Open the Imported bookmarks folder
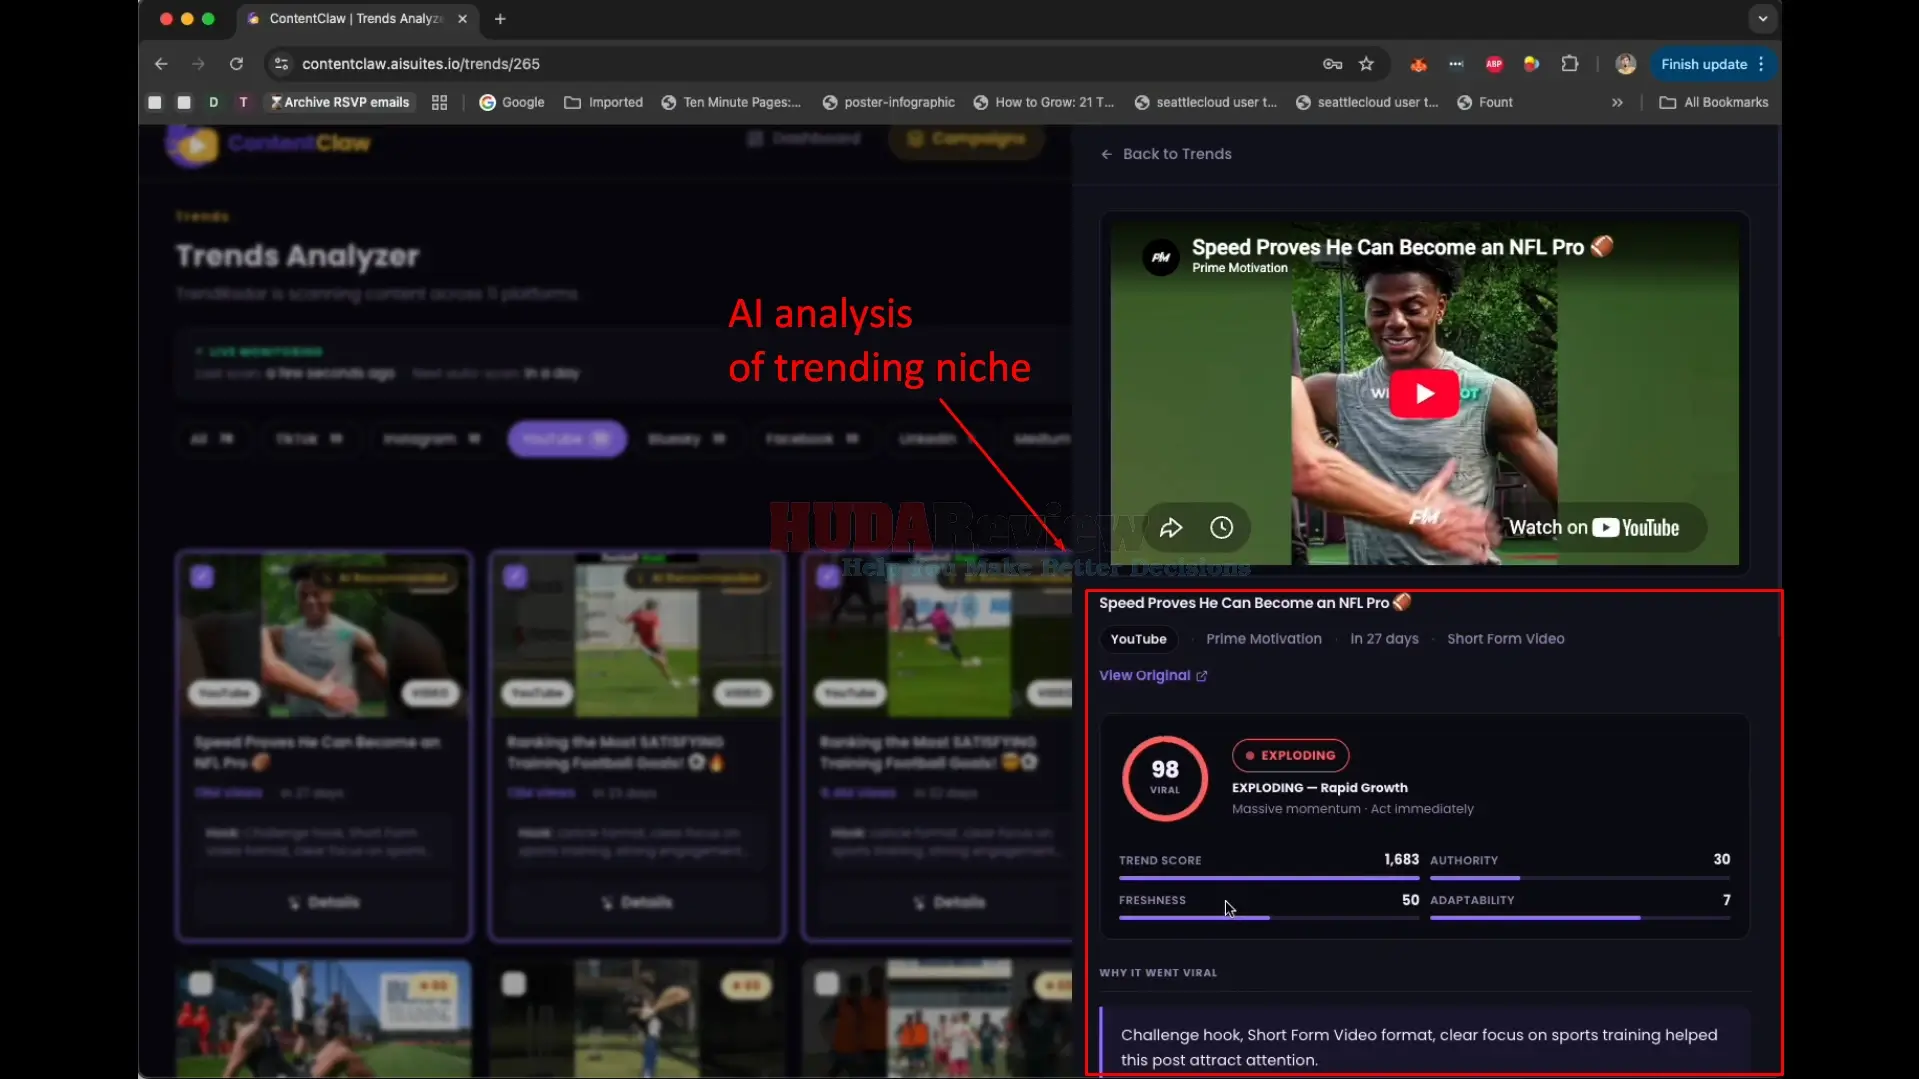 coord(604,102)
